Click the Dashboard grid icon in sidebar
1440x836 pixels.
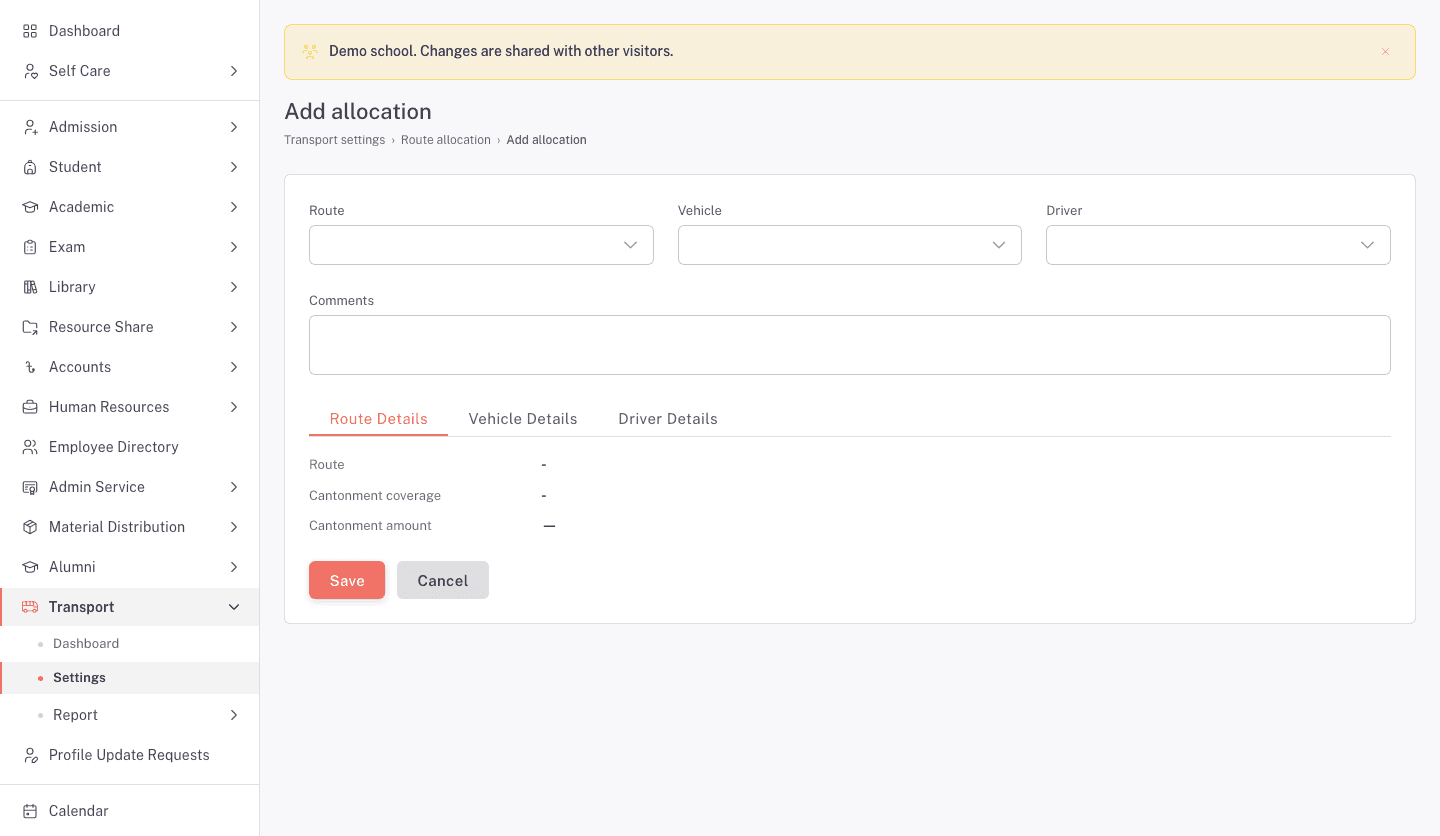tap(30, 31)
